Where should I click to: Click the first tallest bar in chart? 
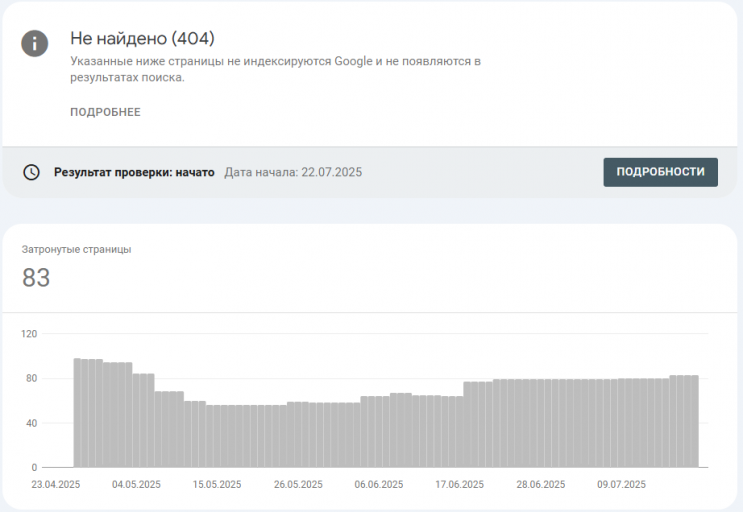tap(77, 413)
